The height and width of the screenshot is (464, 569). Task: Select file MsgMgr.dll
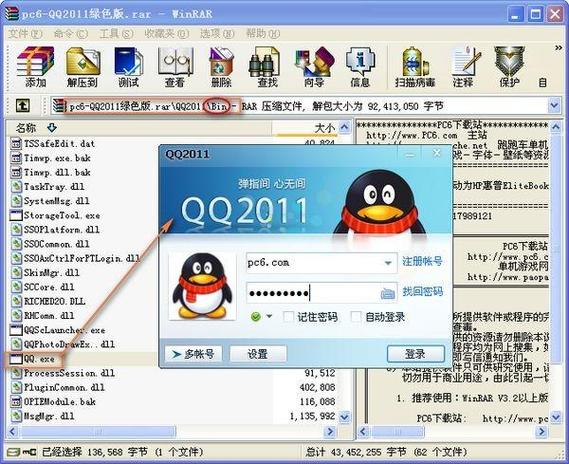[42, 416]
